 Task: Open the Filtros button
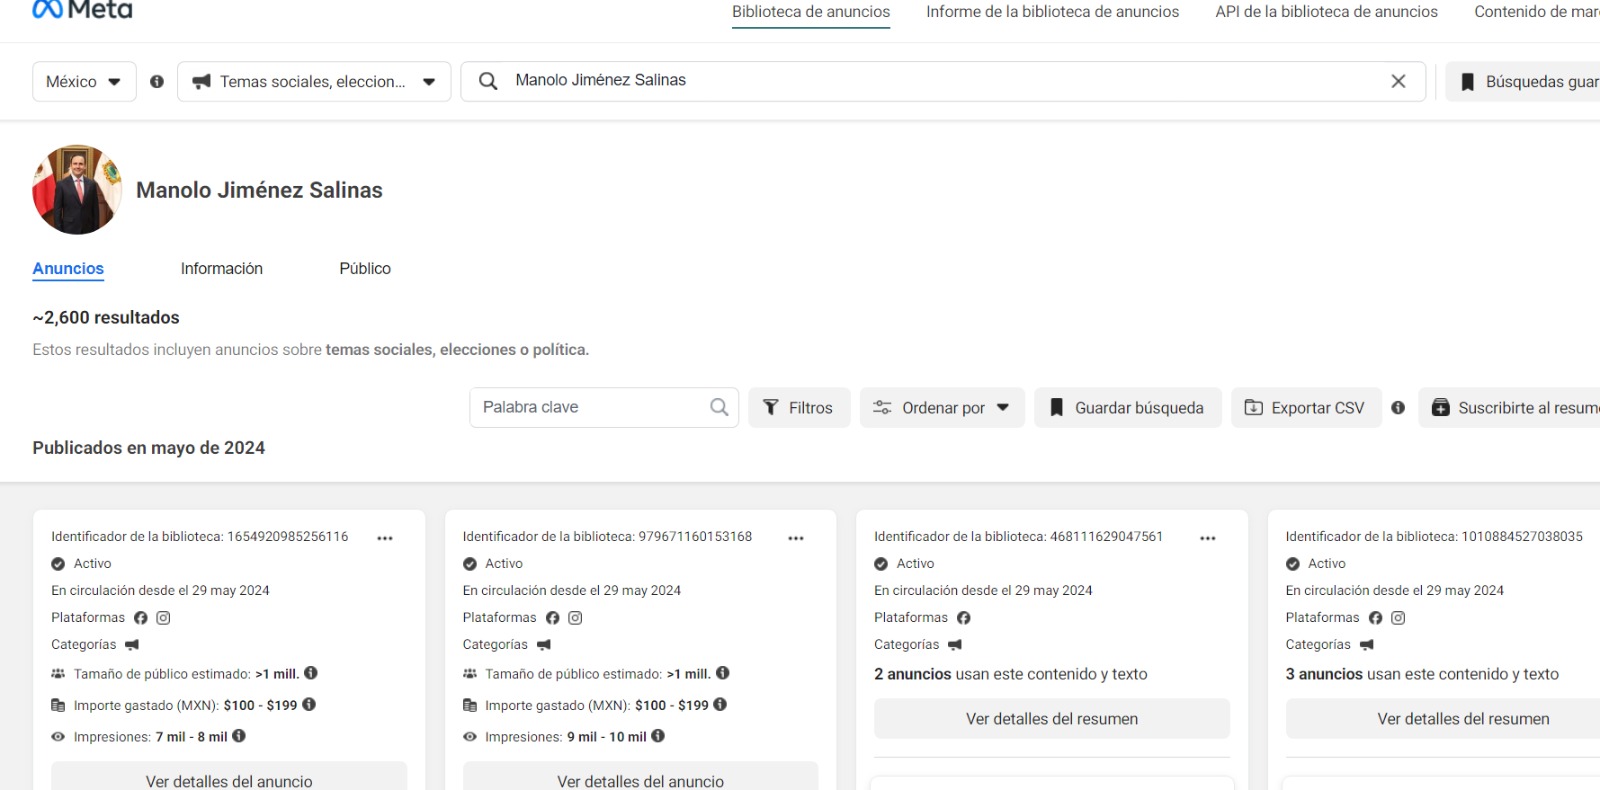(799, 407)
